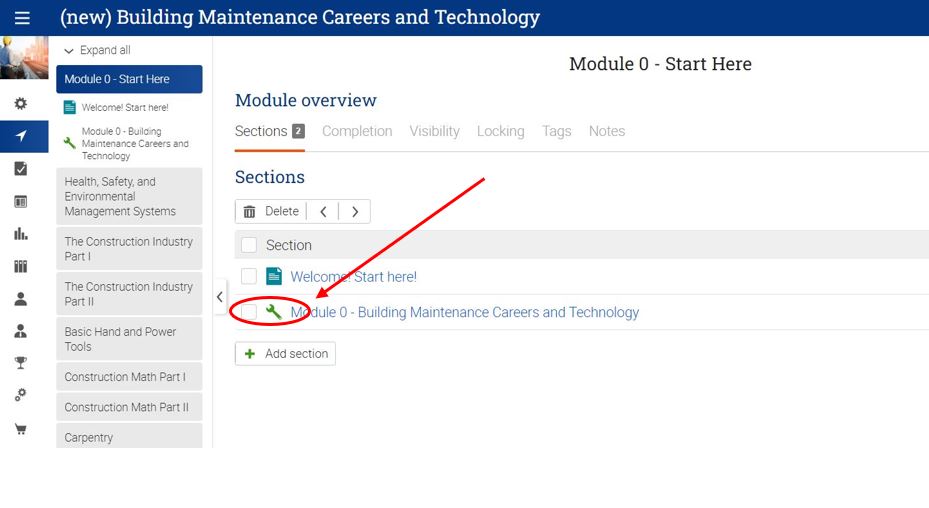929x508 pixels.
Task: Select the Carpentry module in sidebar
Action: pos(89,438)
